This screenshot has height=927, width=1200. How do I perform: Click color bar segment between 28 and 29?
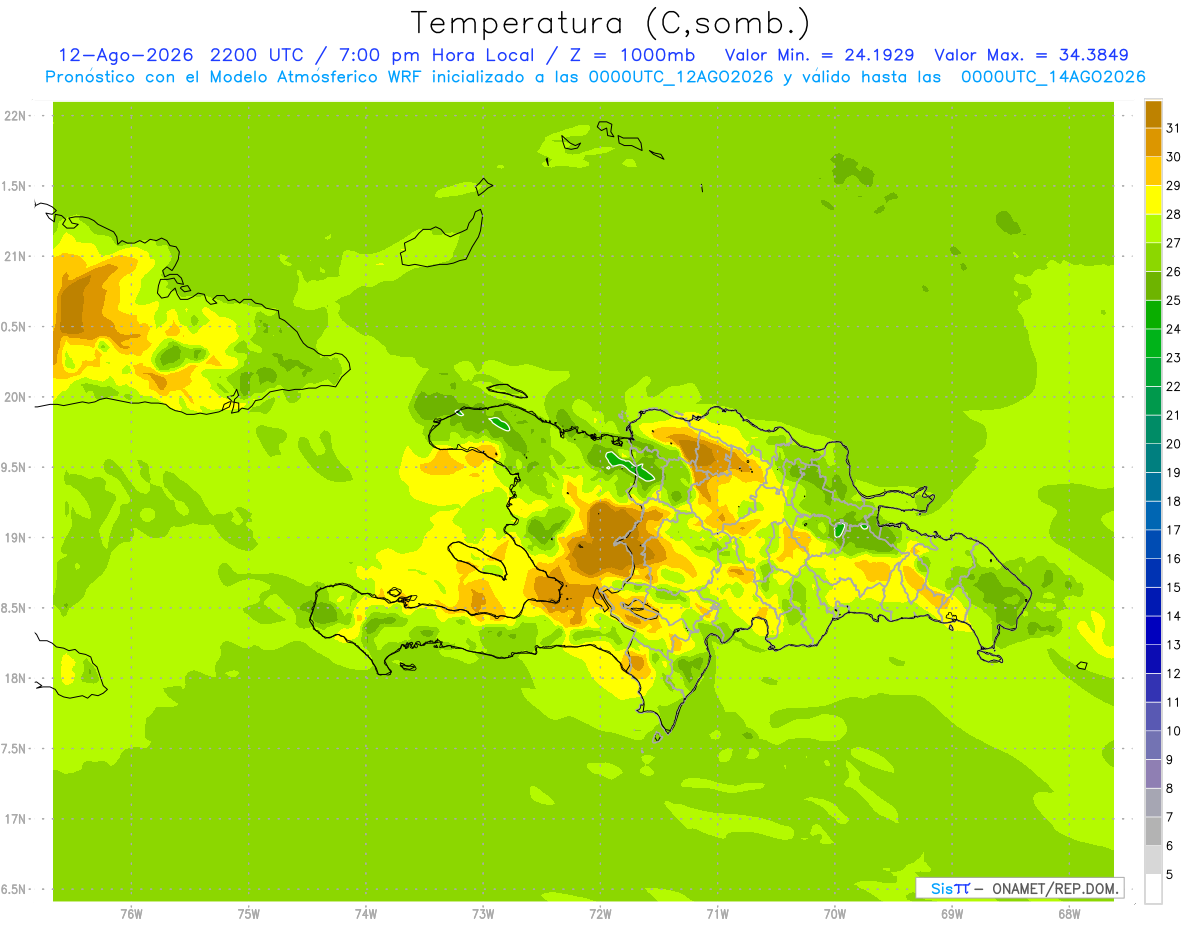pyautogui.click(x=1153, y=199)
